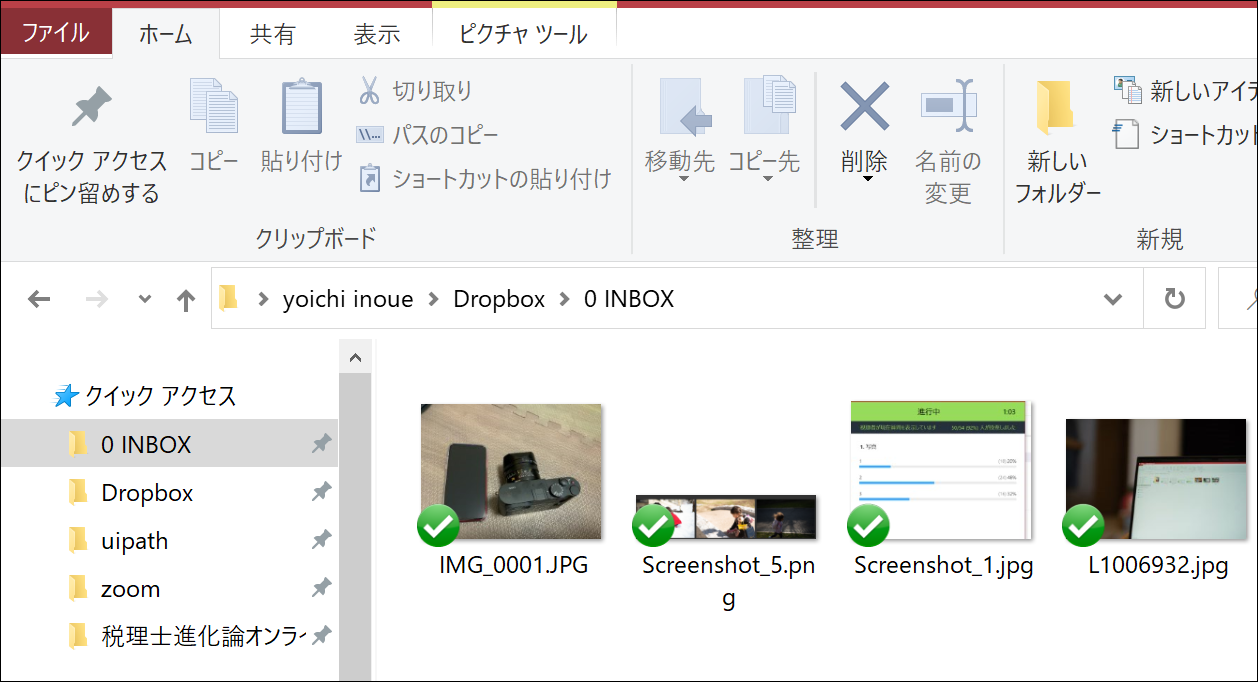The image size is (1258, 682).
Task: Click the folder icon in the address bar
Action: tap(230, 298)
